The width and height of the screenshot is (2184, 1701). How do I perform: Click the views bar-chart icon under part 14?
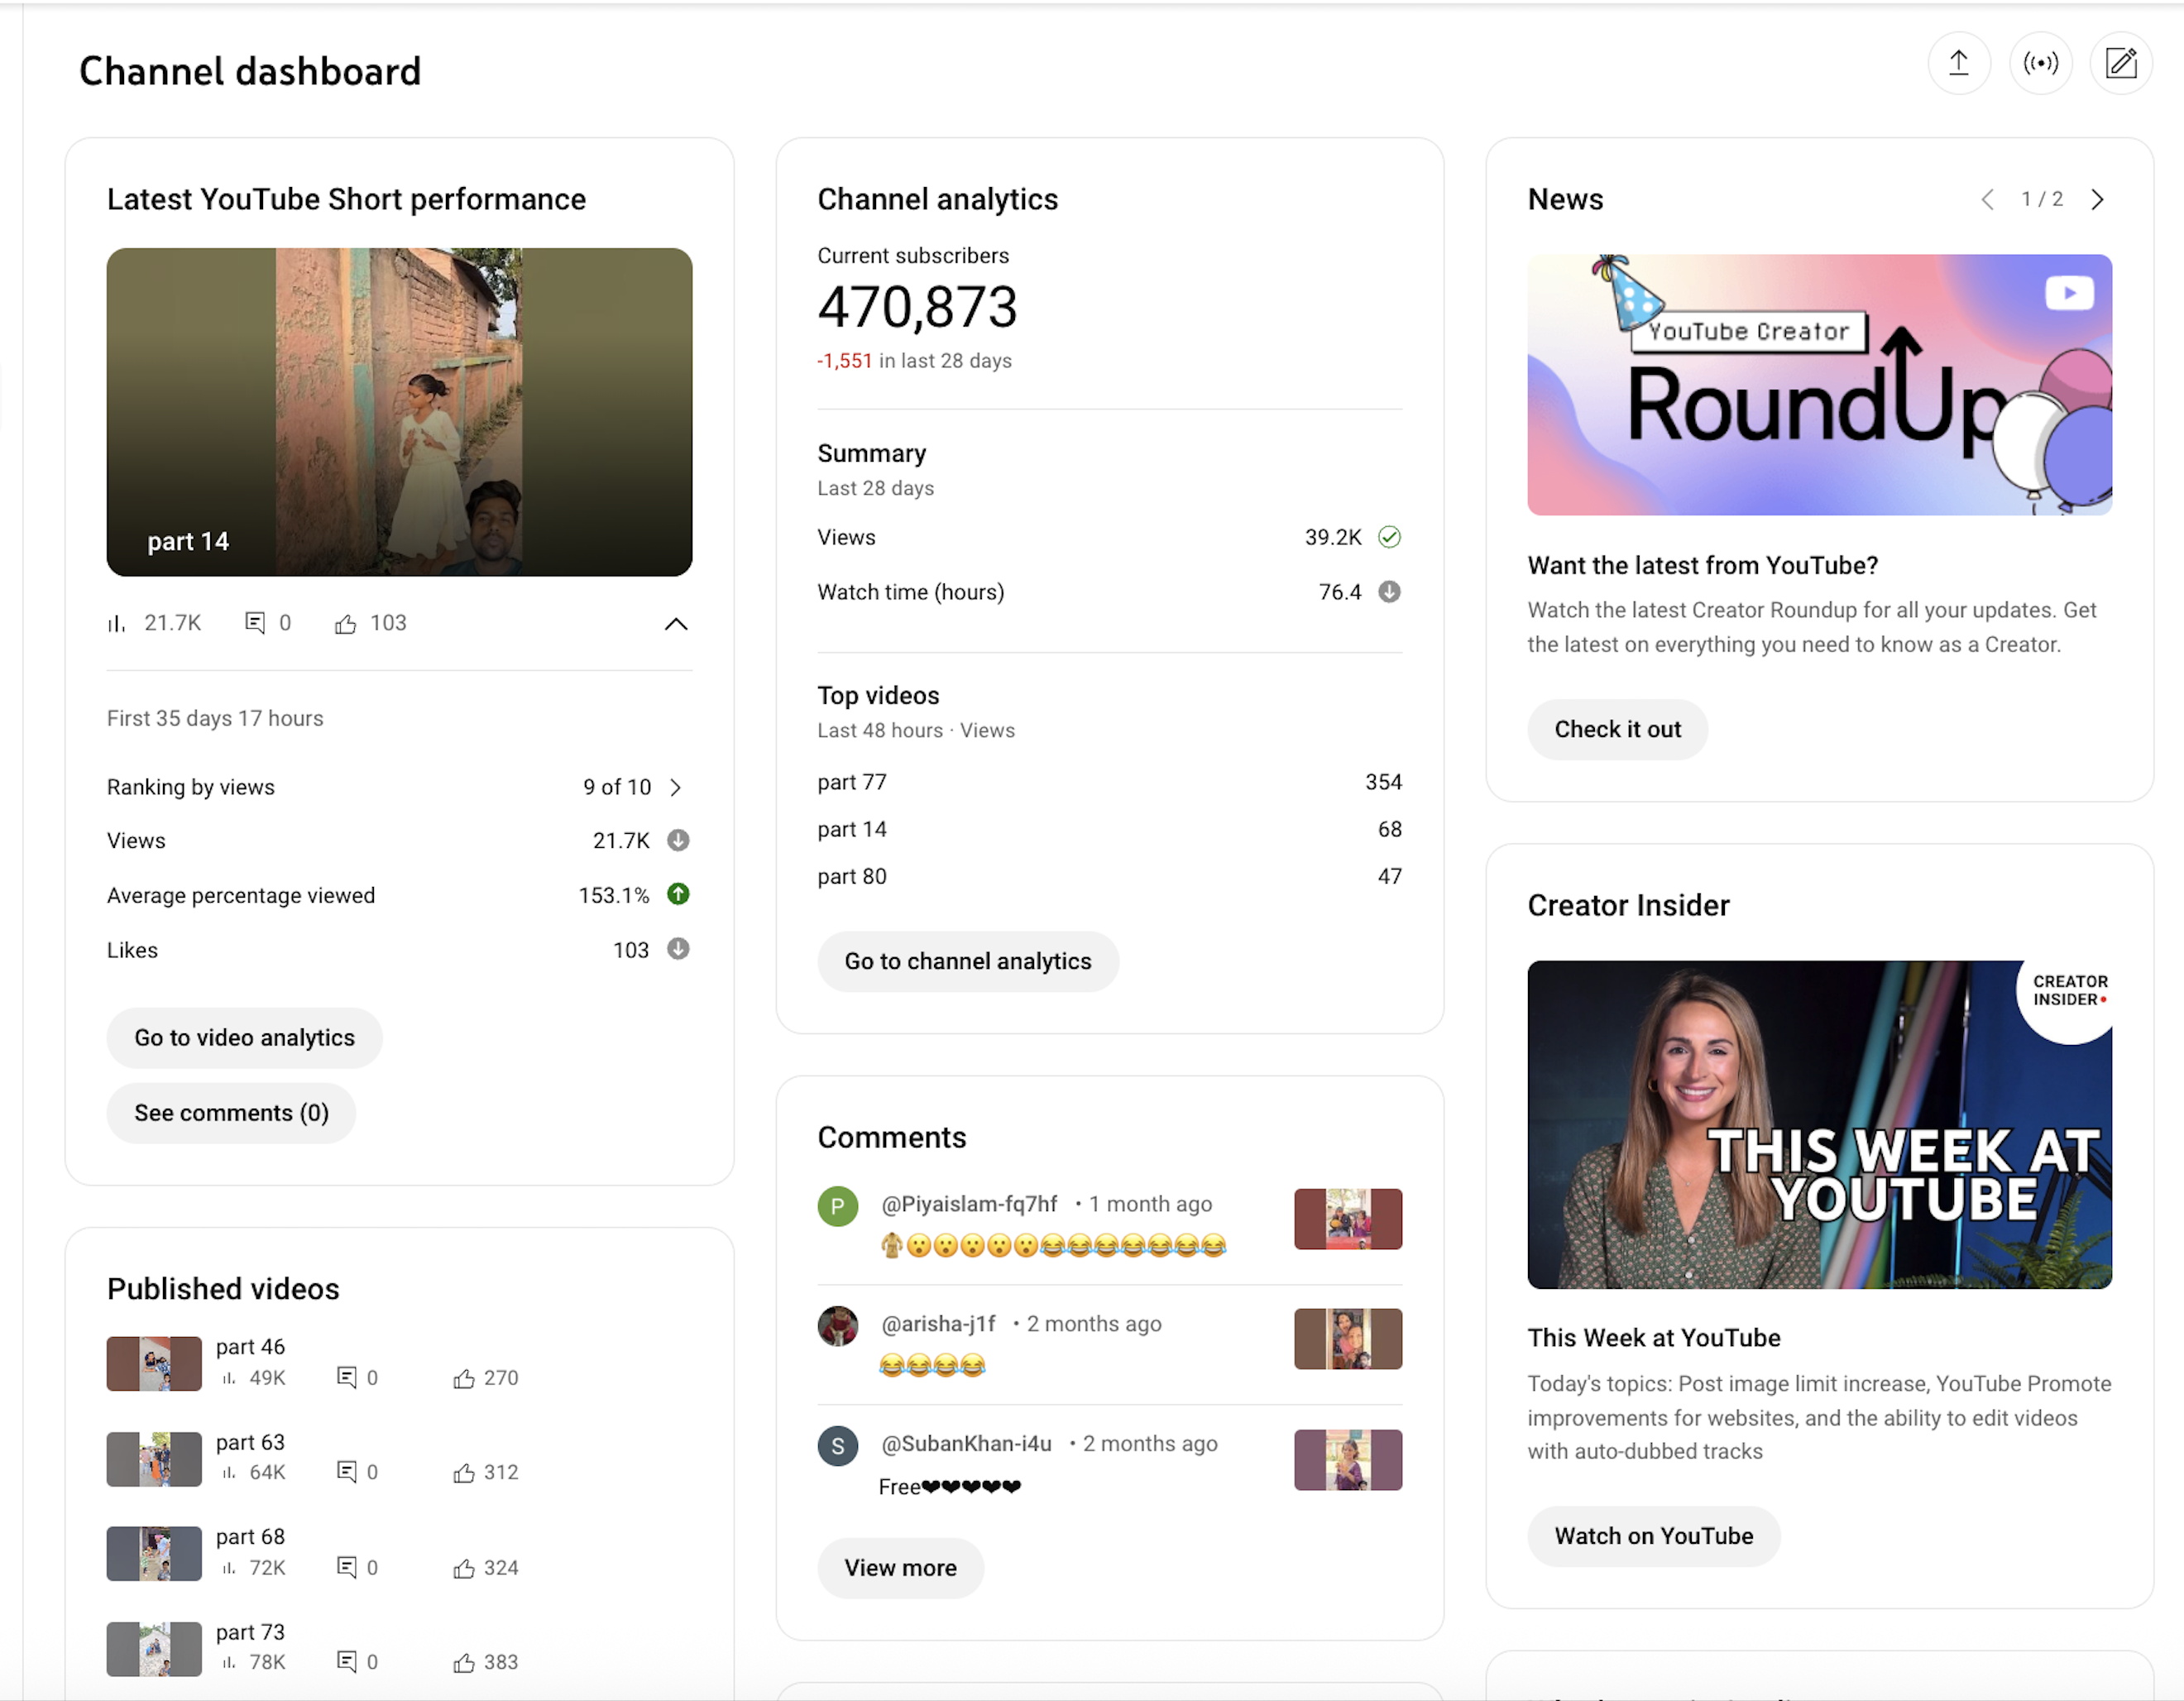point(117,624)
